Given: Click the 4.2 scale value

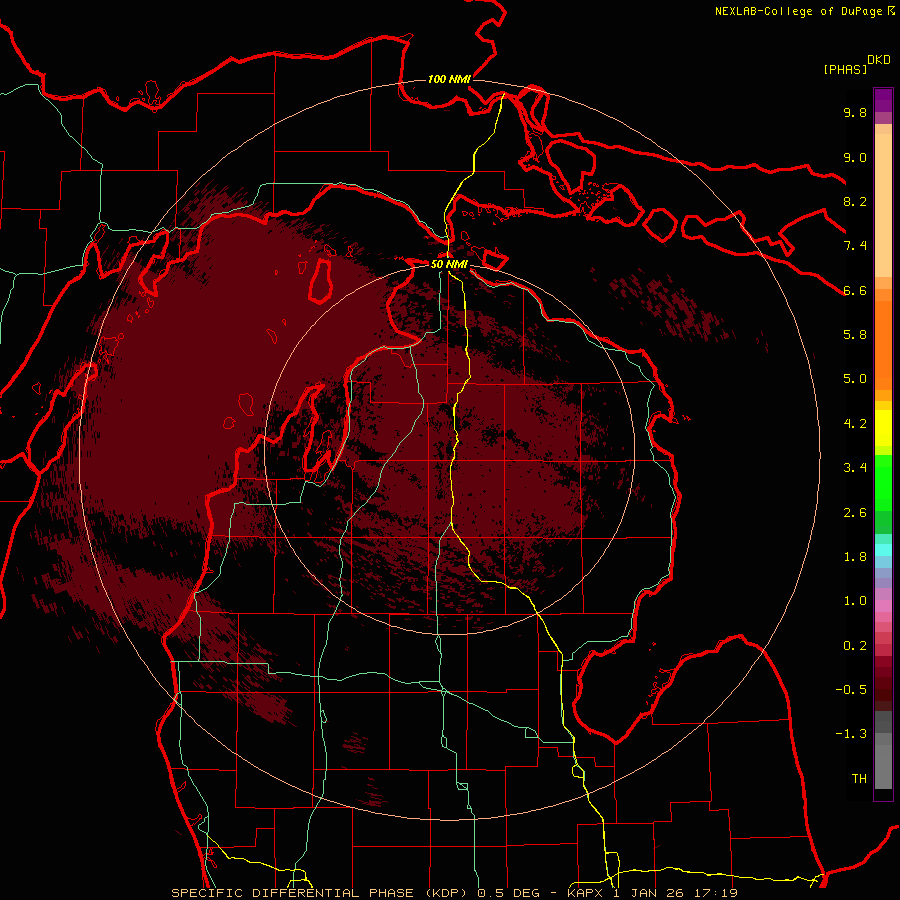Looking at the screenshot, I should 855,424.
